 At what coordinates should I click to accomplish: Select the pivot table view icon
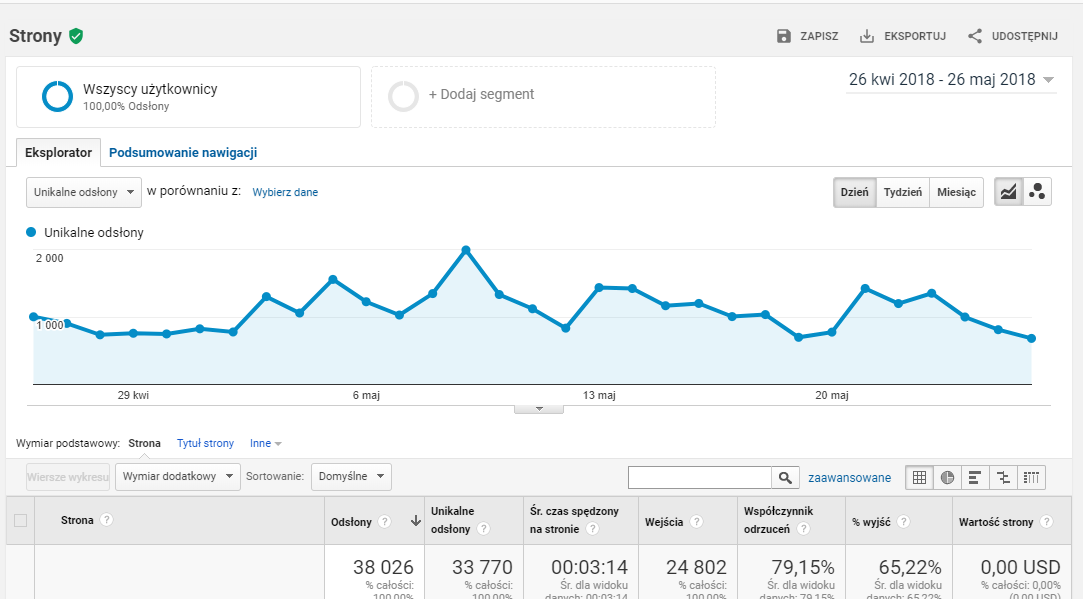(1031, 477)
